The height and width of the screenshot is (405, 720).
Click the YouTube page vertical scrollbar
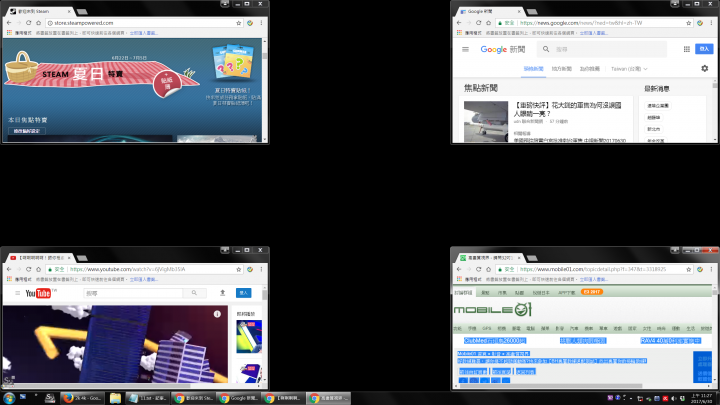pos(264,294)
